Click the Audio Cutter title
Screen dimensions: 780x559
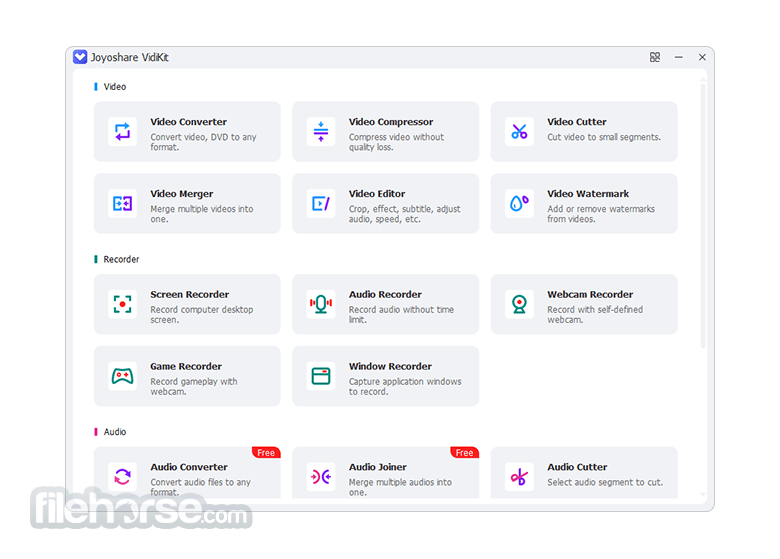[577, 467]
